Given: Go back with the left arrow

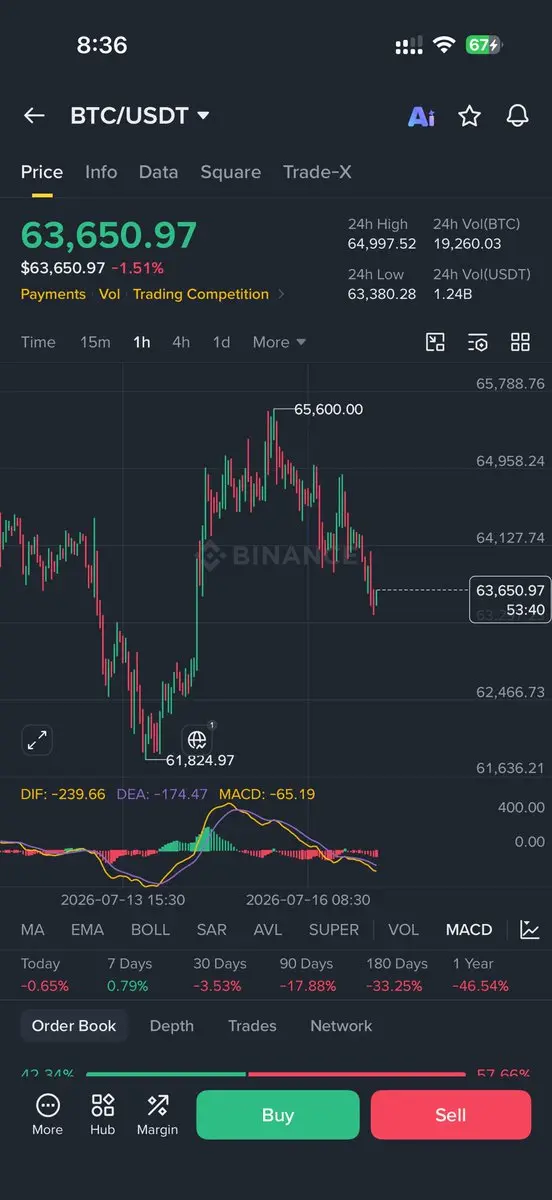Looking at the screenshot, I should coord(34,116).
